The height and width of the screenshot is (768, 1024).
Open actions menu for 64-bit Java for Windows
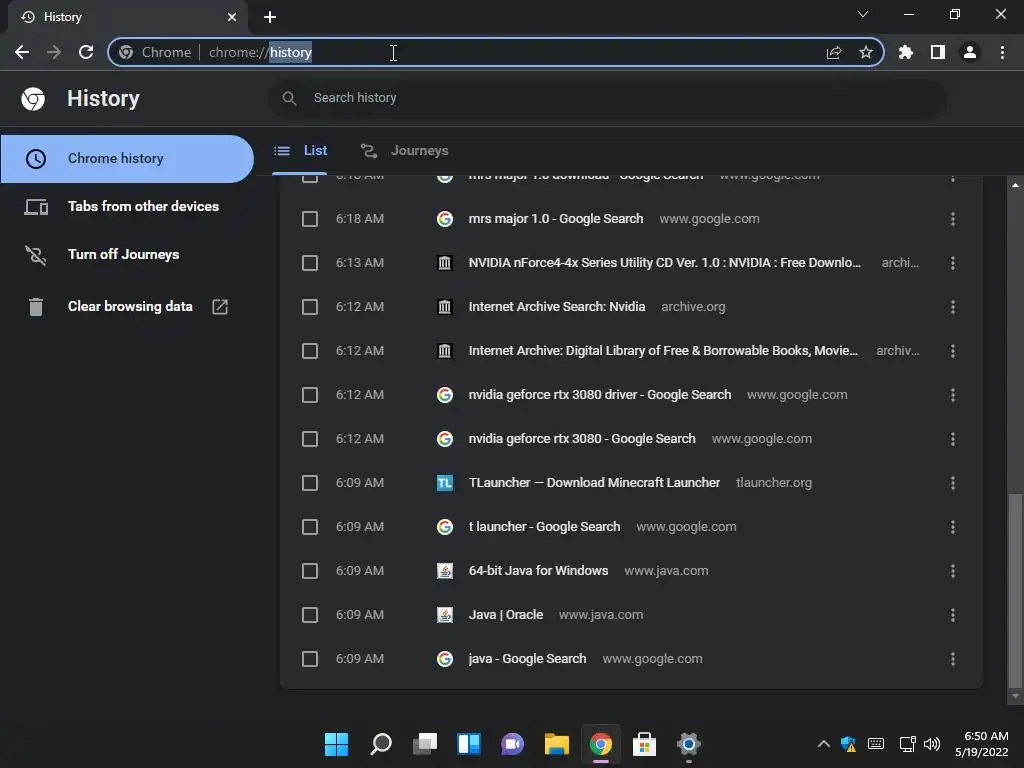[x=952, y=571]
